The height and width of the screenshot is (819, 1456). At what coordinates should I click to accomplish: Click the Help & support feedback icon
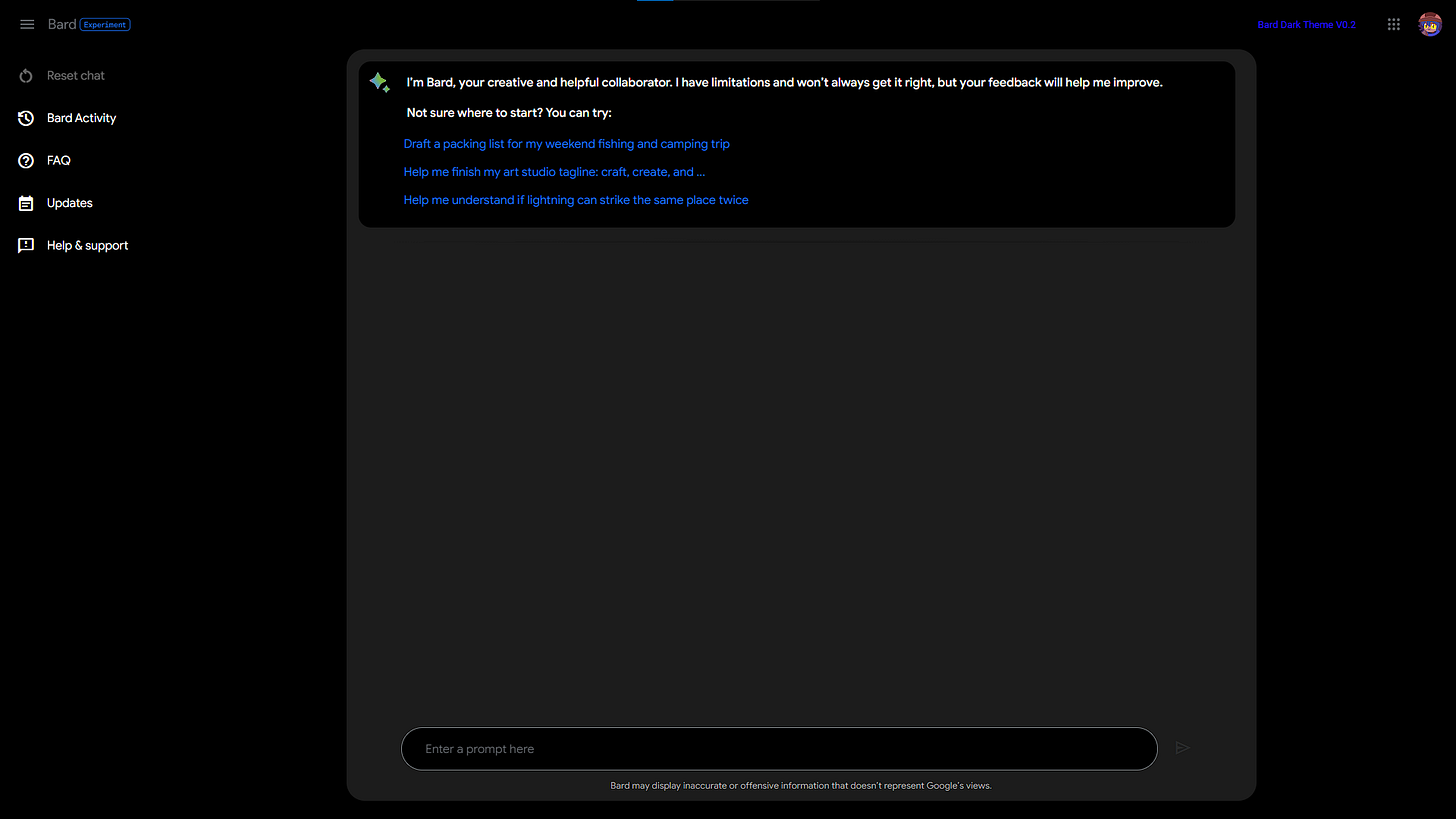27,246
